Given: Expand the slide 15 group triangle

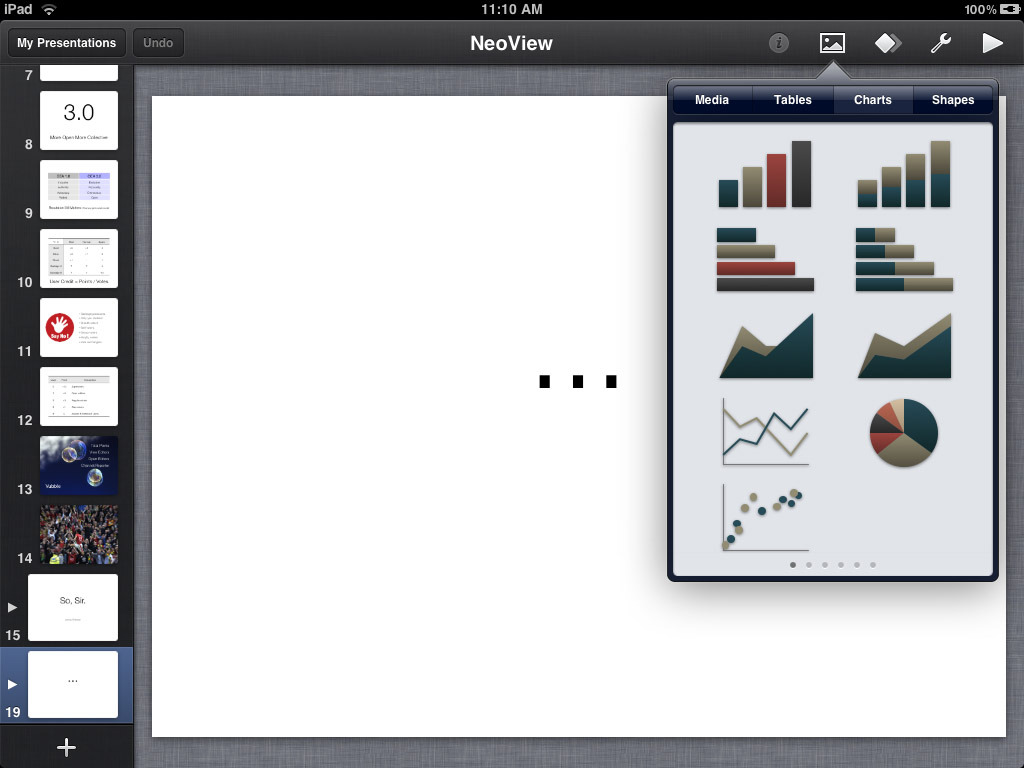Looking at the screenshot, I should 12,607.
